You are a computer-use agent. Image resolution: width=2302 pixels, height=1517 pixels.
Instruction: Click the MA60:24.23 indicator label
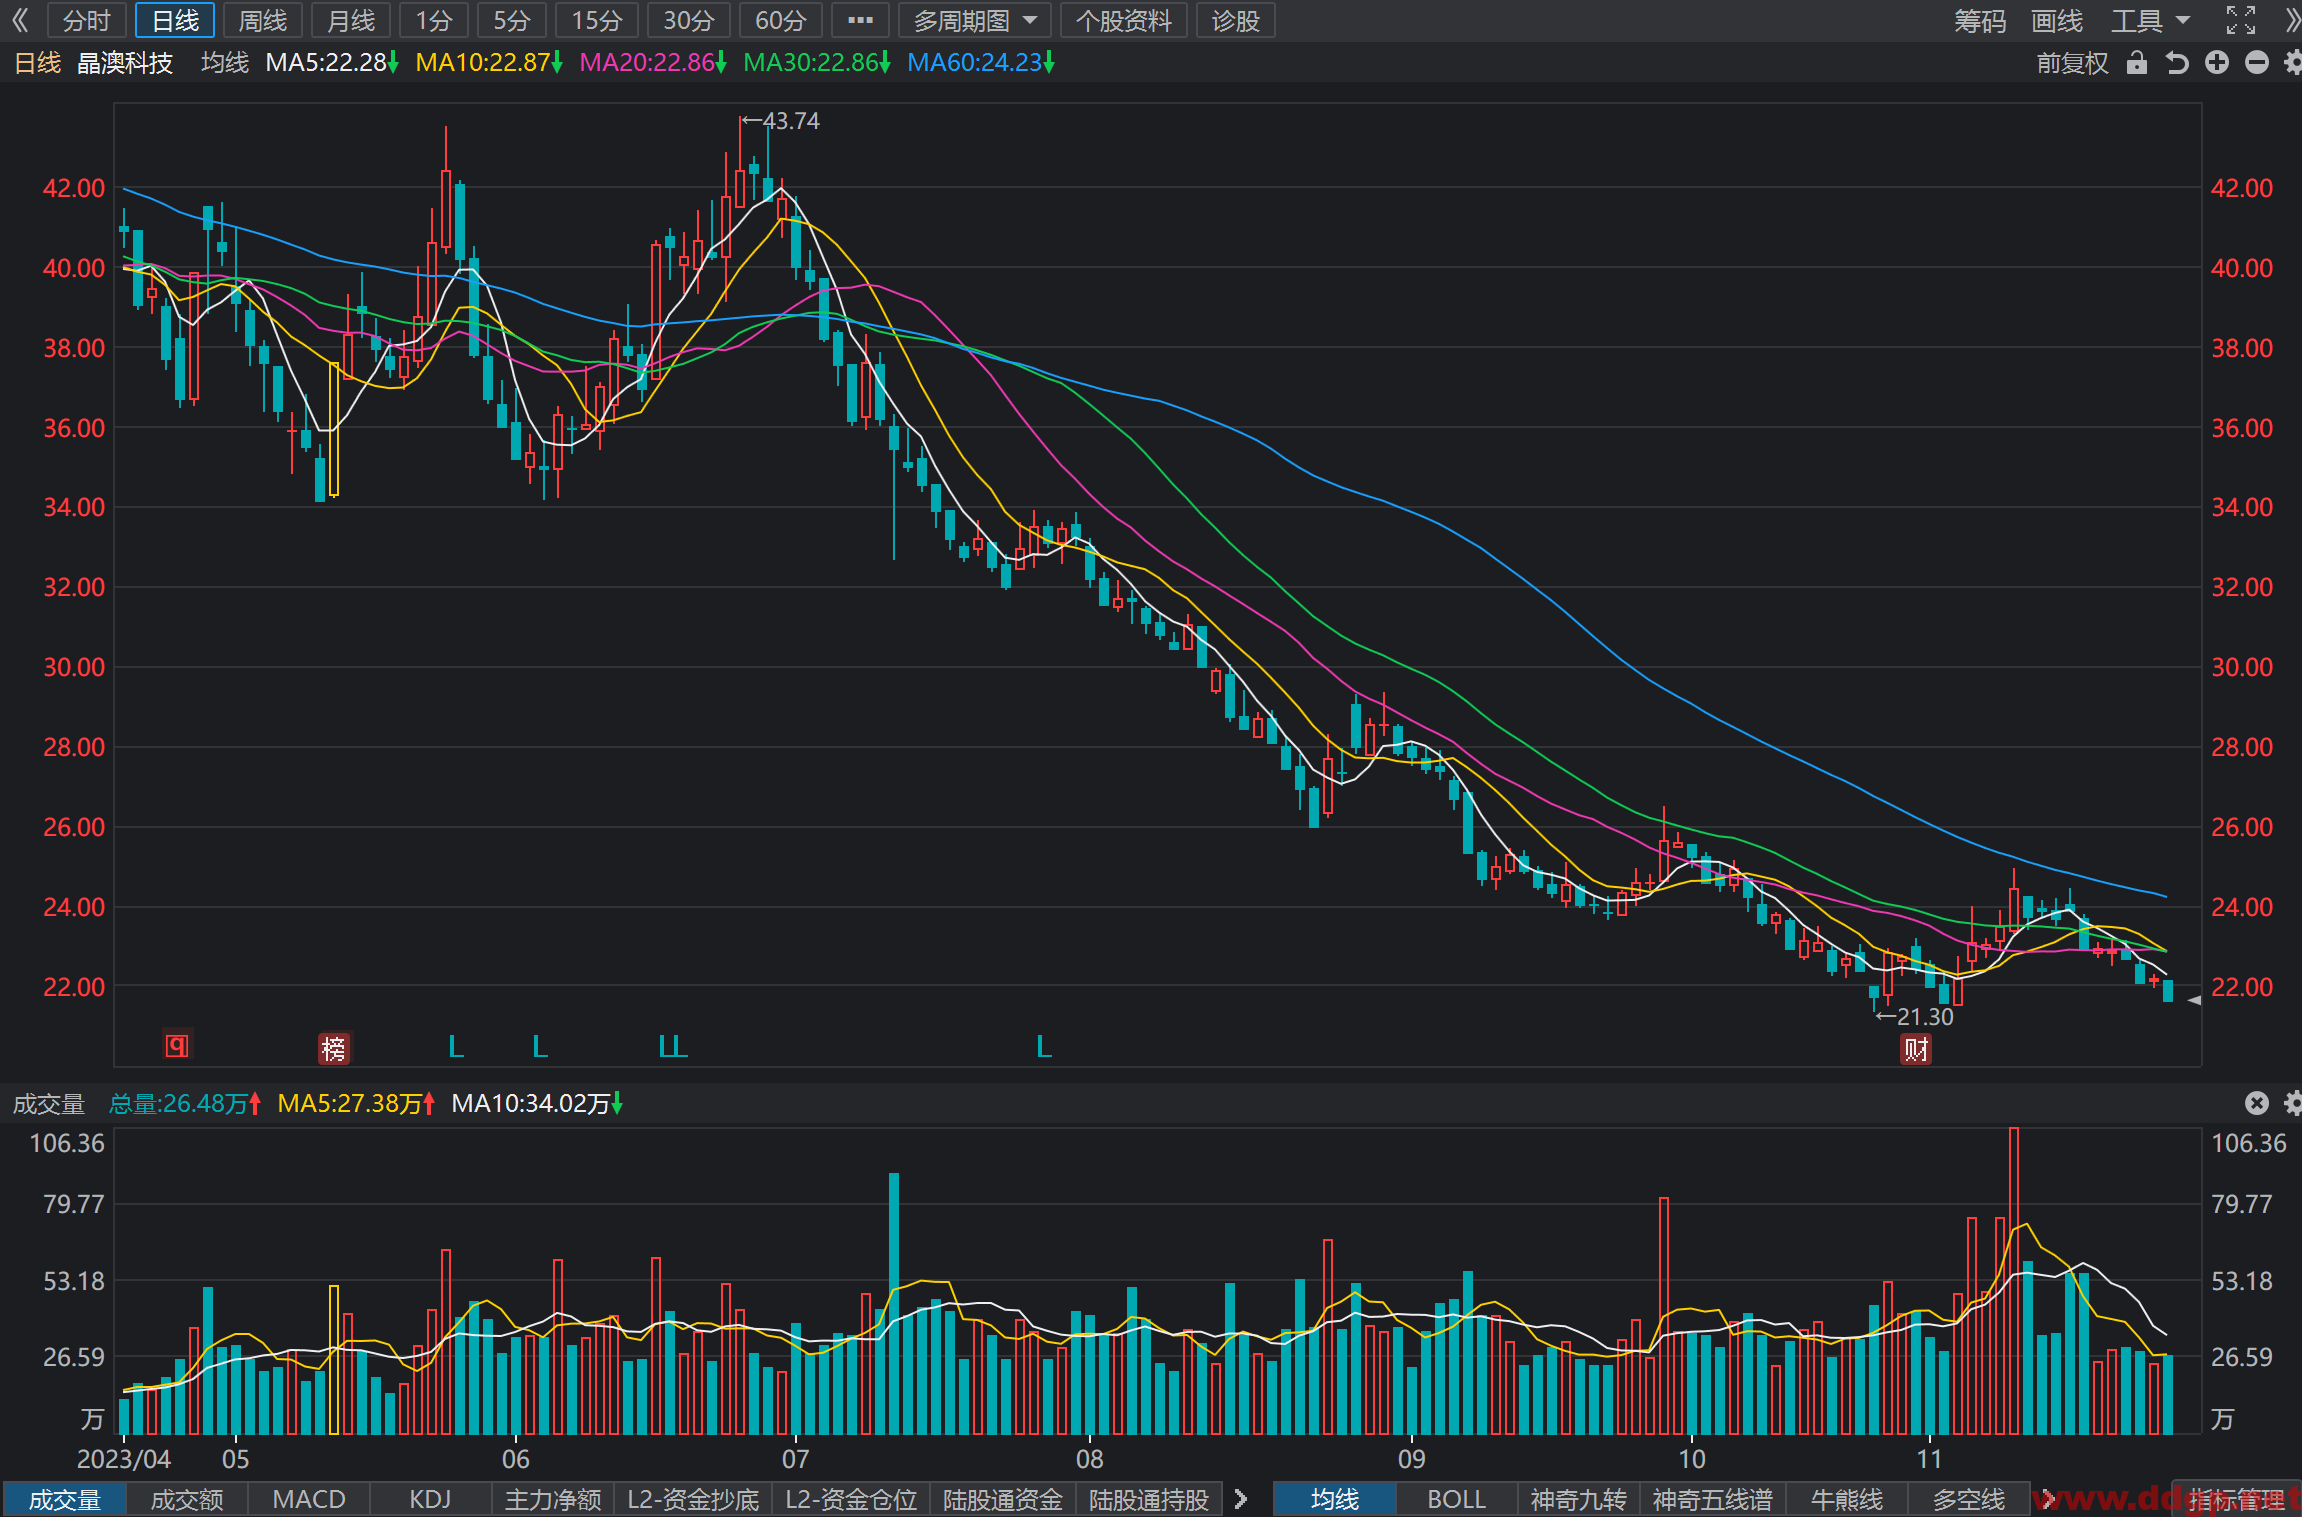(x=981, y=63)
